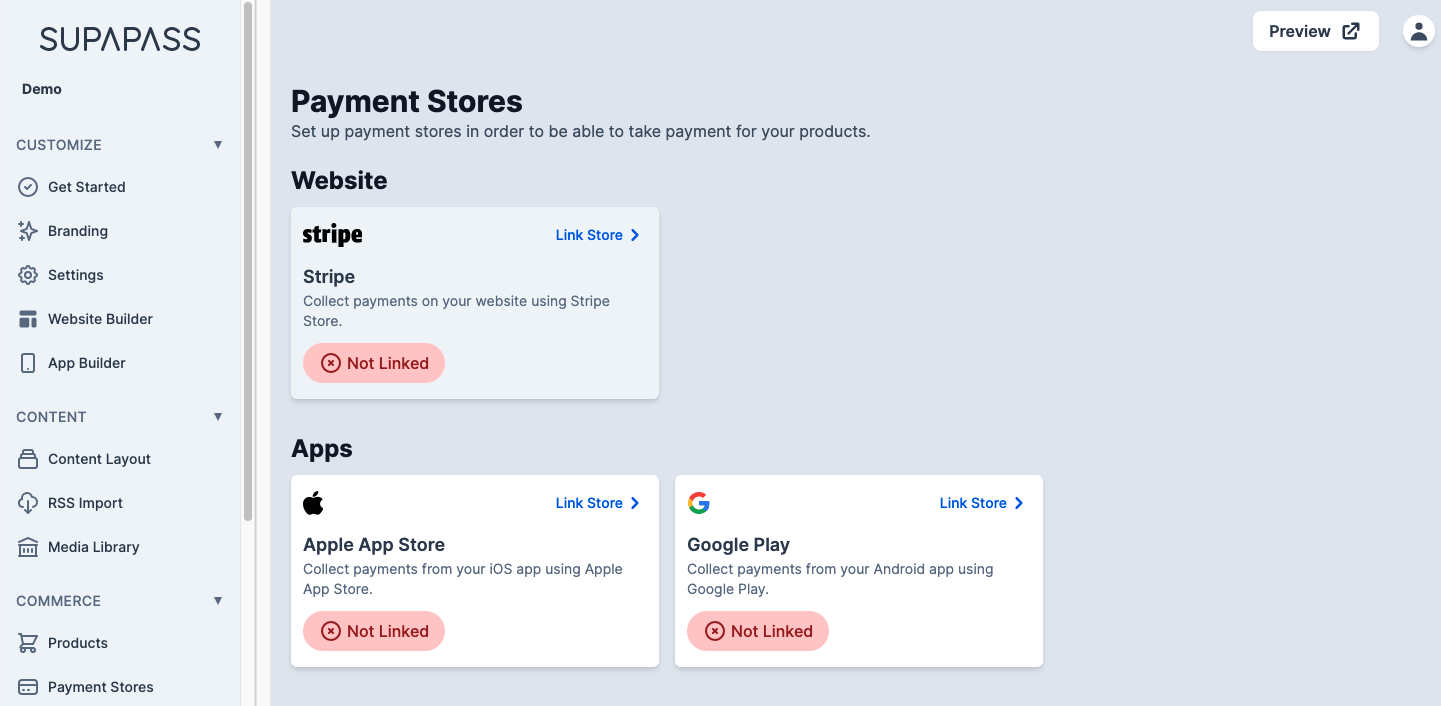Screen dimensions: 1441x706
Task: Click the RSS Import cloud icon
Action: 28,503
